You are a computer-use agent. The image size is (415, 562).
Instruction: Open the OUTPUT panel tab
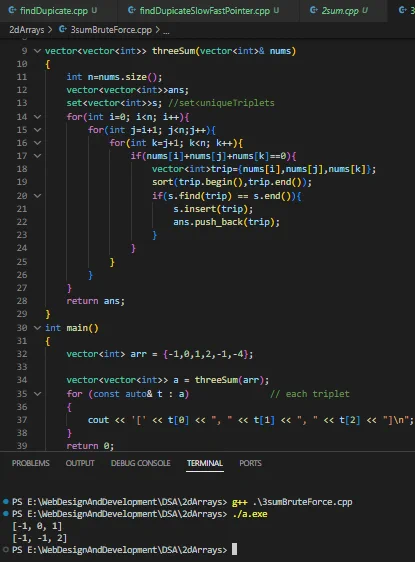tap(80, 463)
